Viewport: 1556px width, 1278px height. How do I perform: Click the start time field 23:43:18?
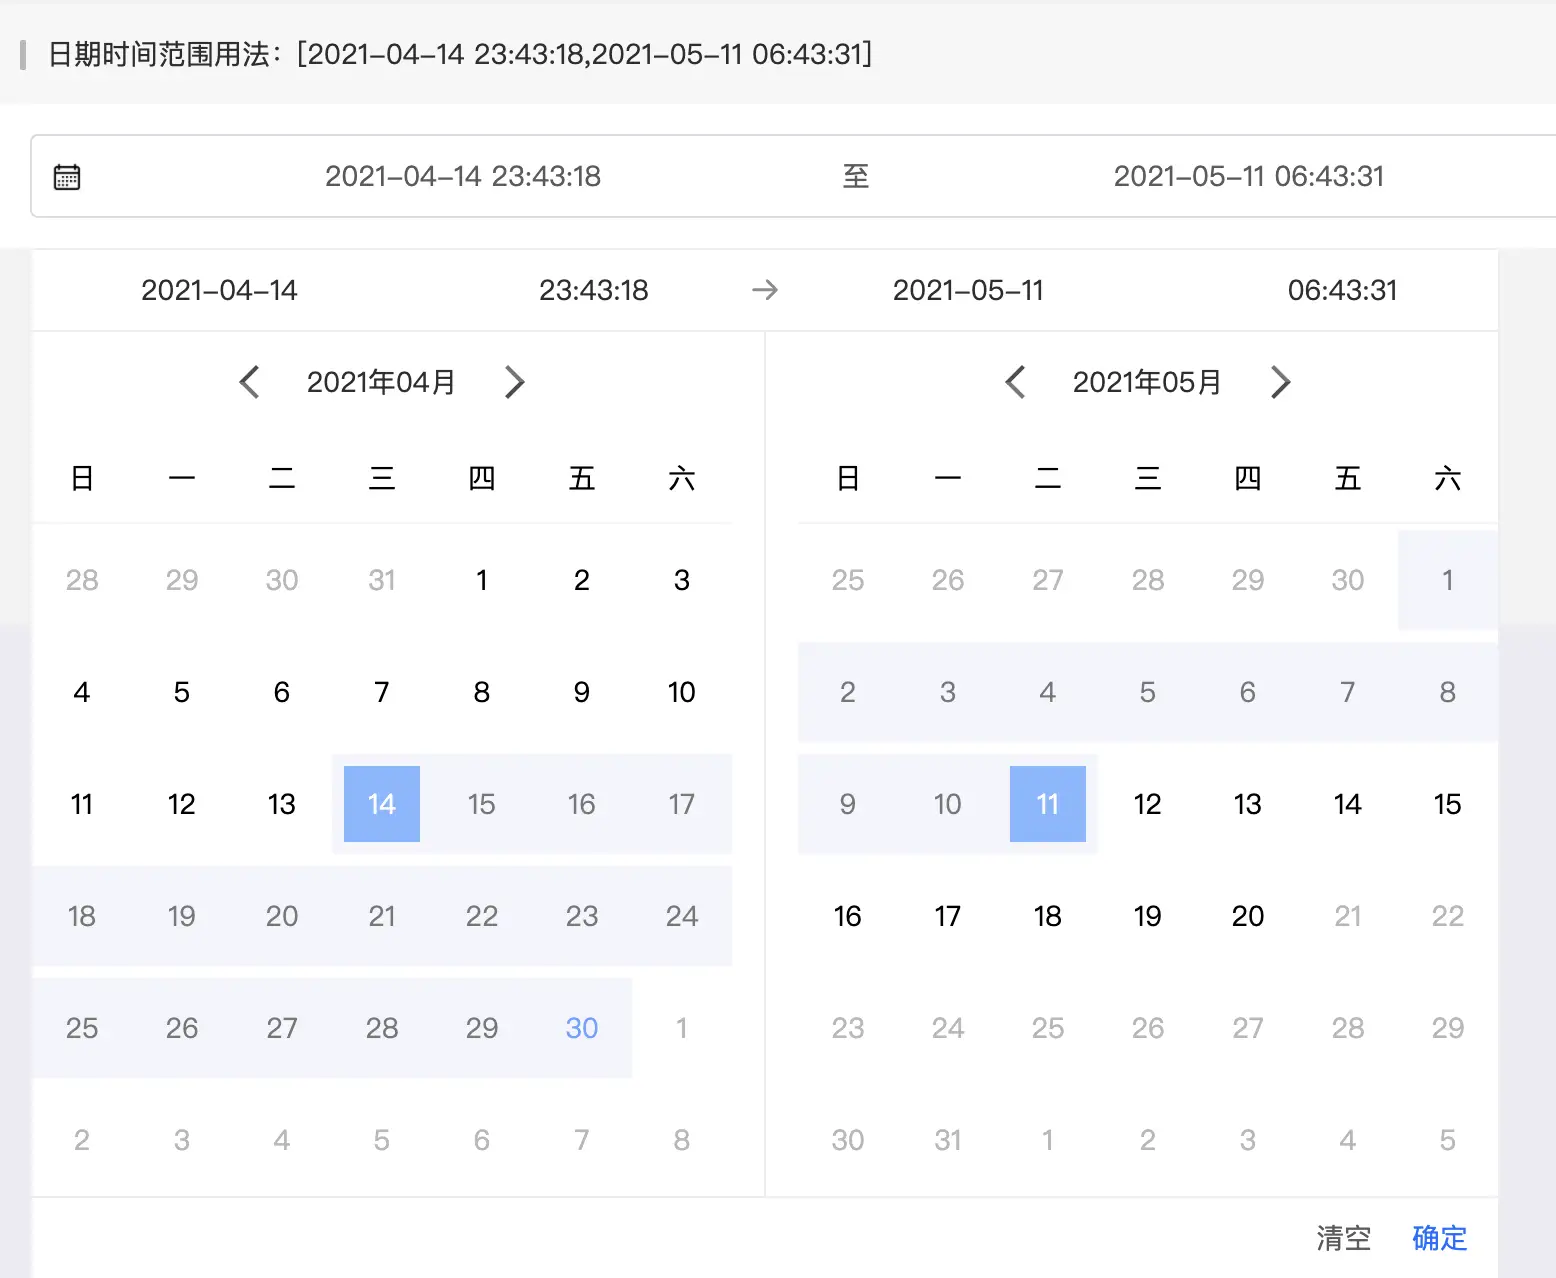click(x=593, y=290)
